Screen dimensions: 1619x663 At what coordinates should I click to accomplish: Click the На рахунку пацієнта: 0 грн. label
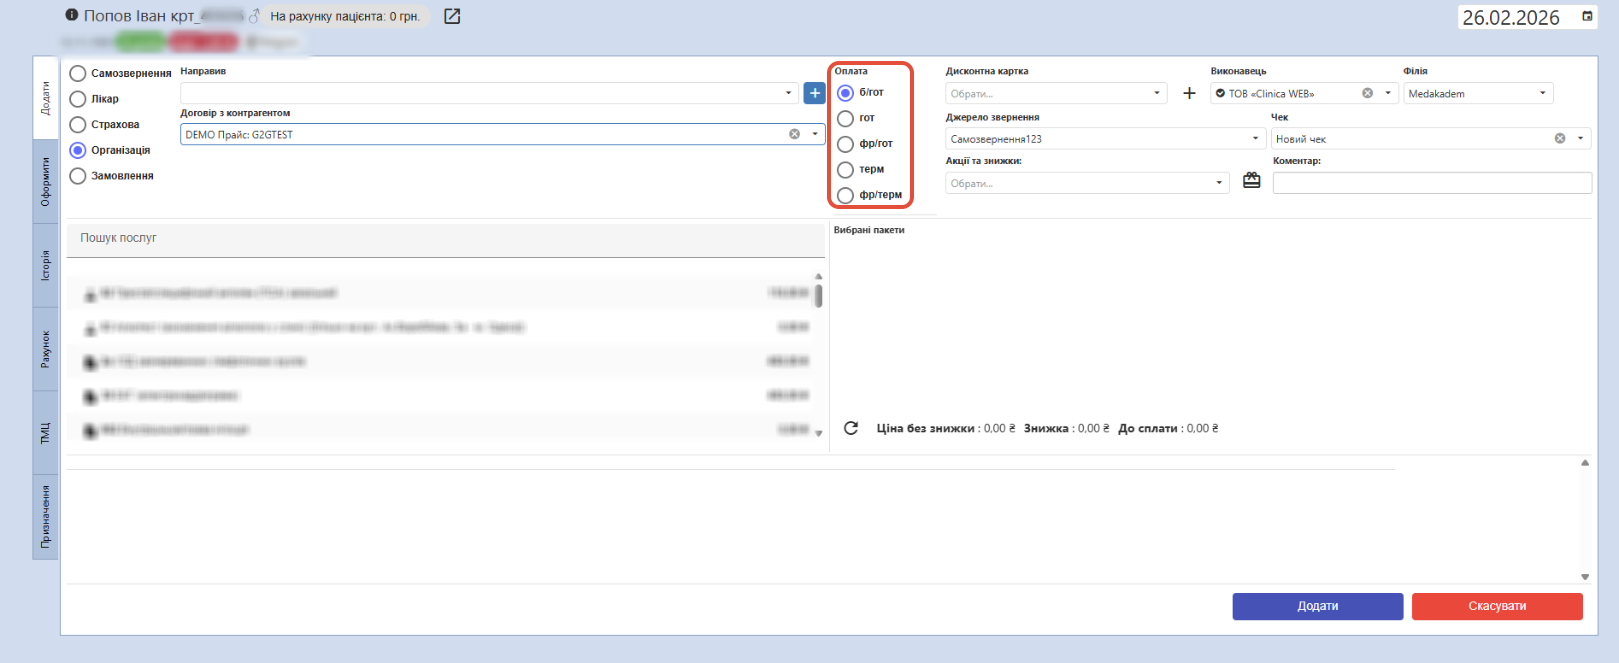point(345,16)
